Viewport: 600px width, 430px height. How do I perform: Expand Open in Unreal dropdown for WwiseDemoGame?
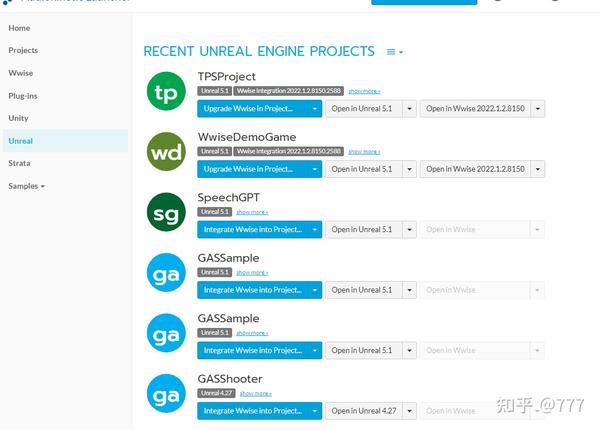tap(409, 169)
